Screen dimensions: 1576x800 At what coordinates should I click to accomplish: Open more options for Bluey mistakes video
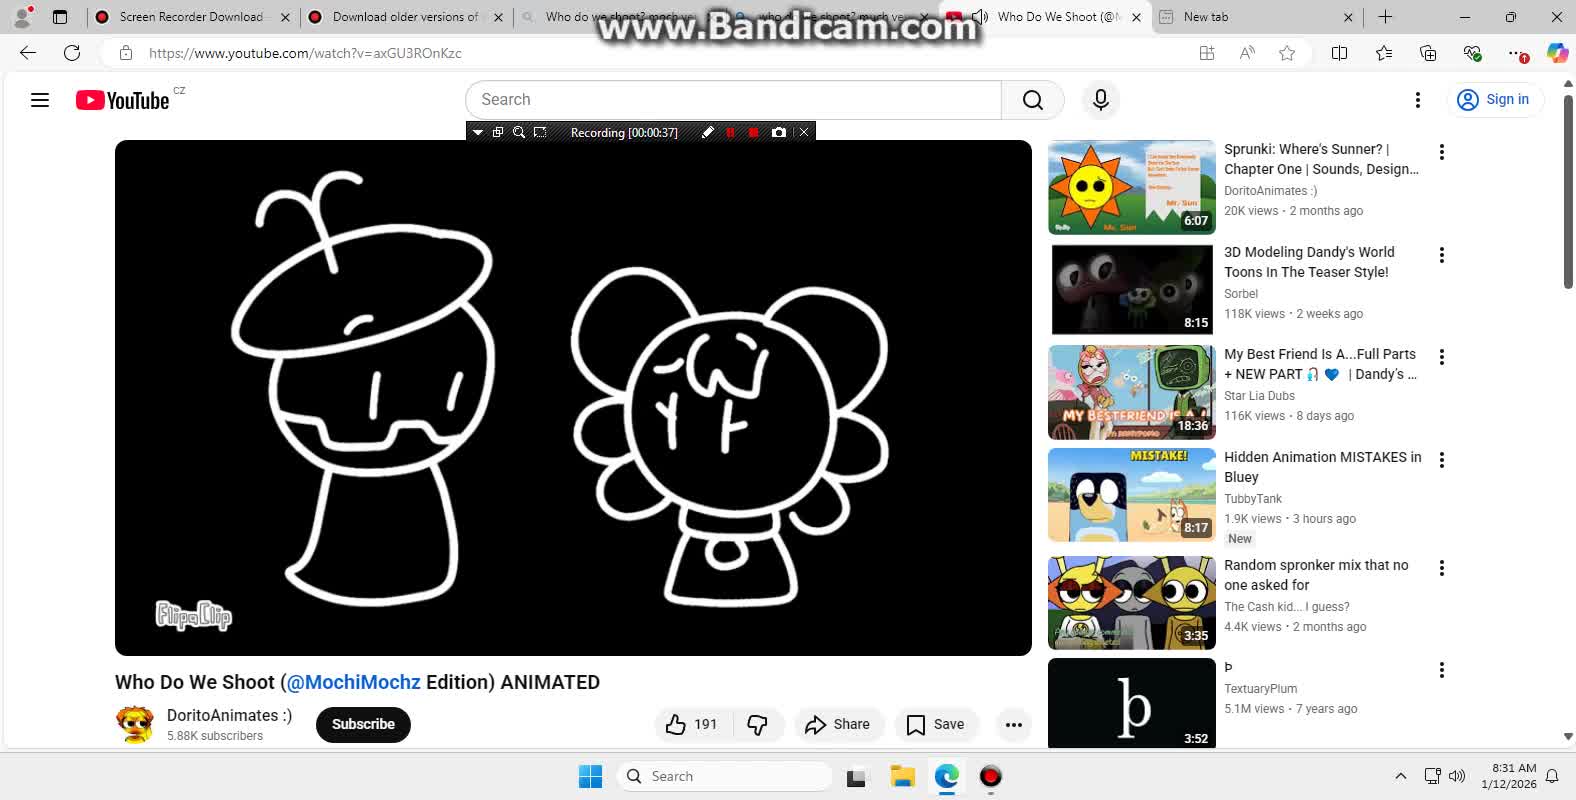(1441, 460)
